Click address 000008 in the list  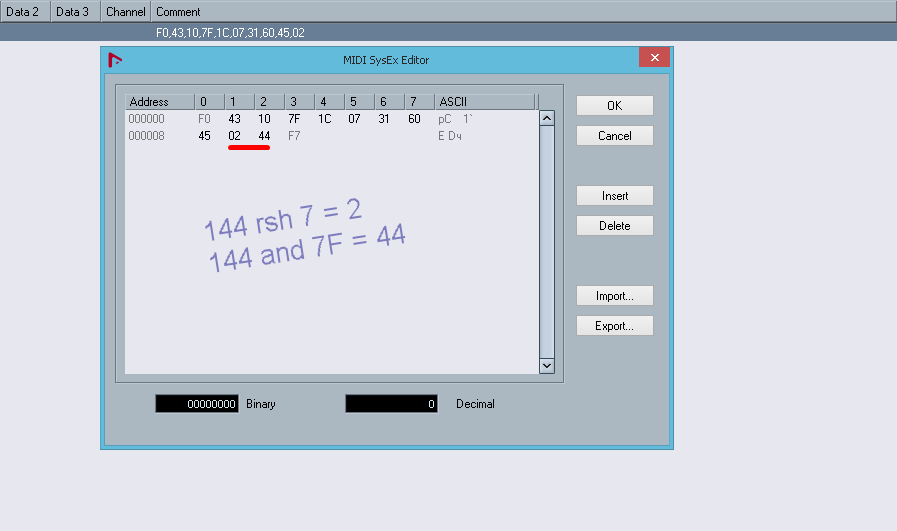(146, 136)
